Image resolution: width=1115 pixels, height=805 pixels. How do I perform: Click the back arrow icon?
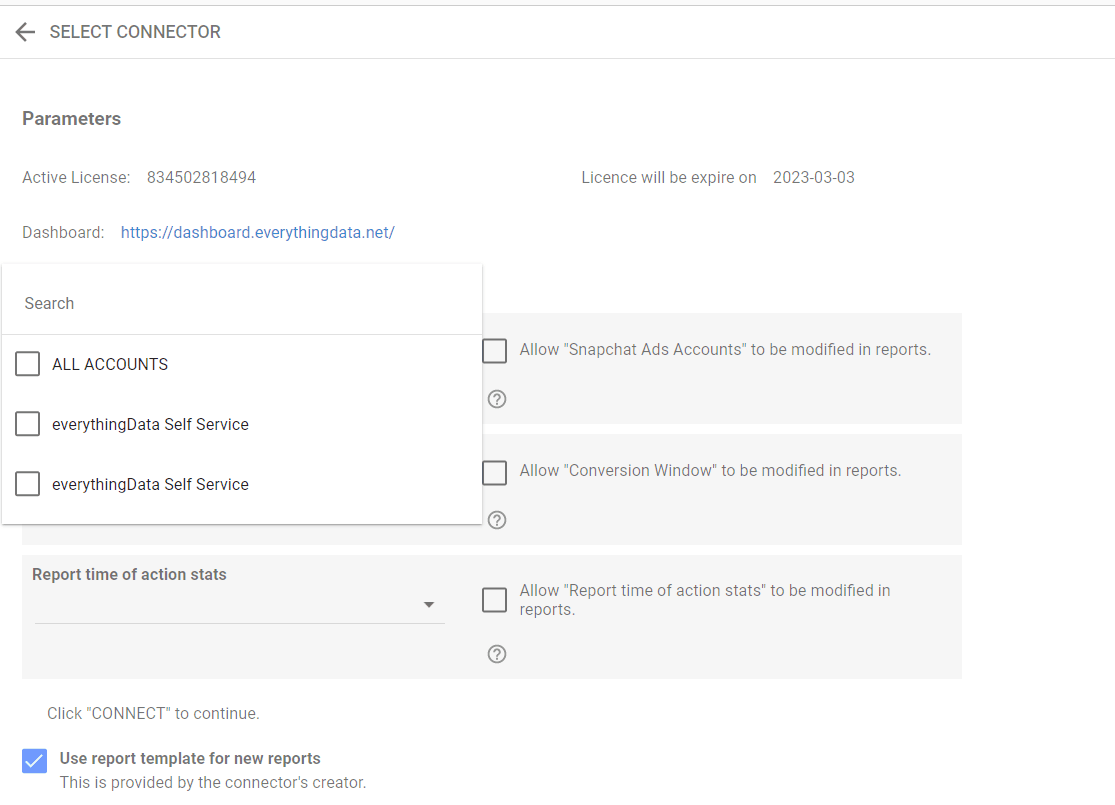[x=25, y=32]
